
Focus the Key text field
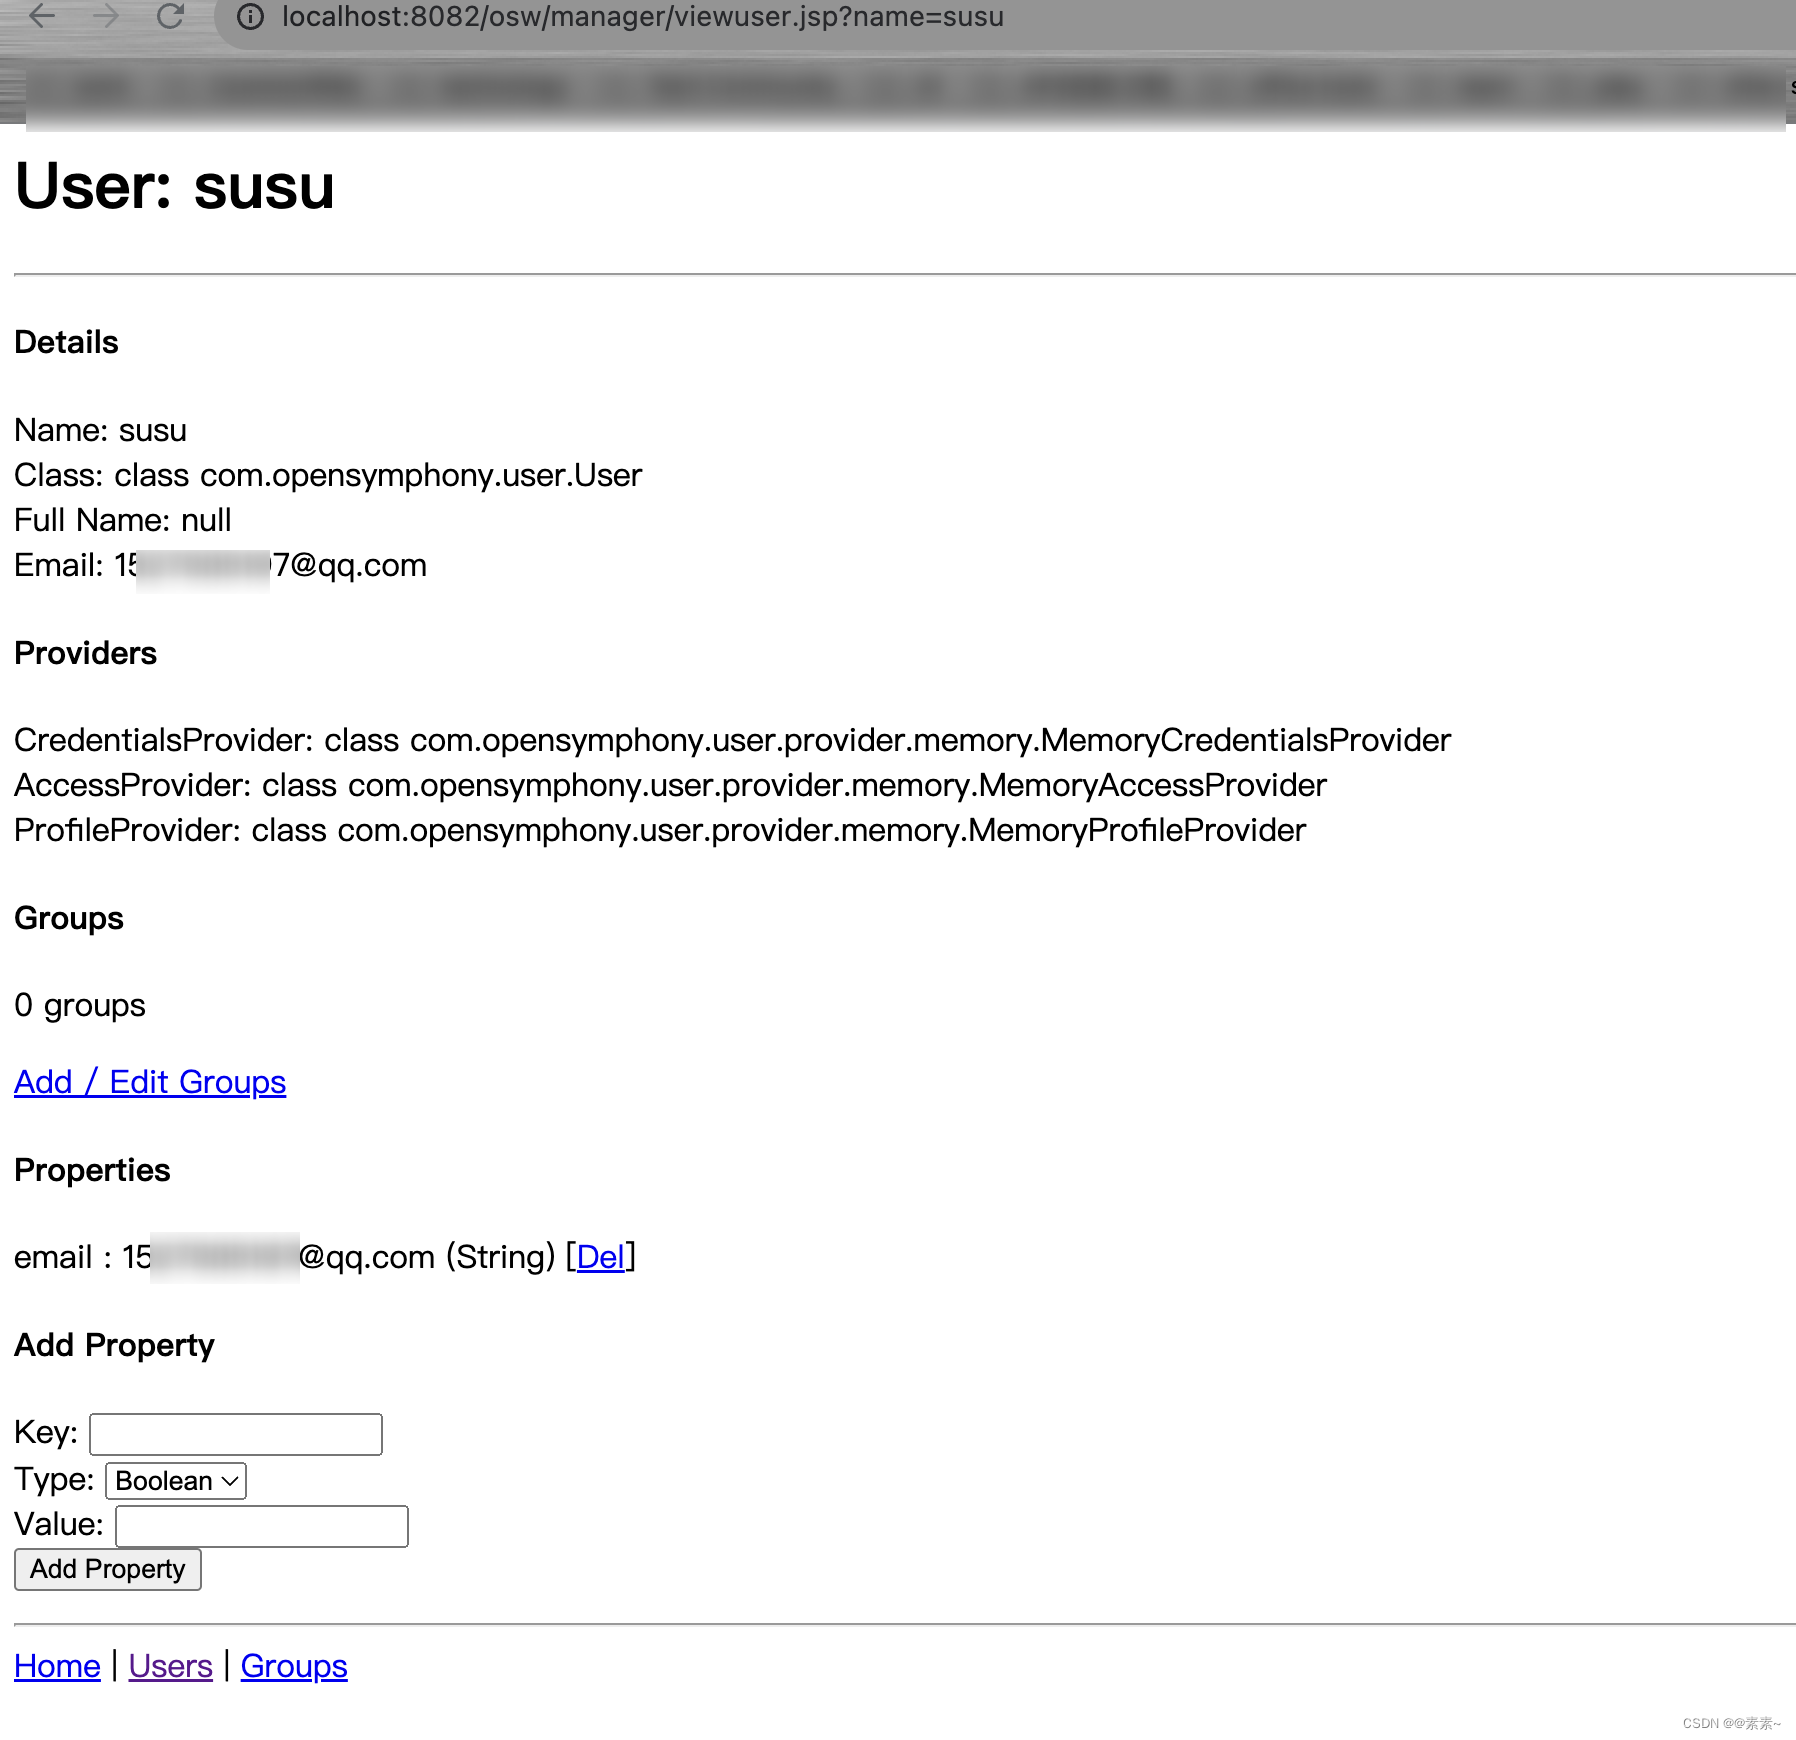tap(234, 1433)
